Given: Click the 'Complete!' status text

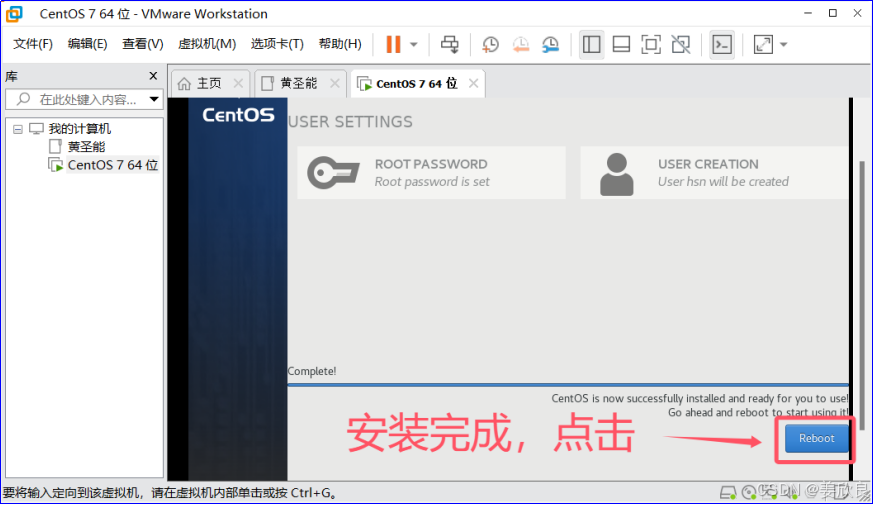Looking at the screenshot, I should (x=312, y=371).
